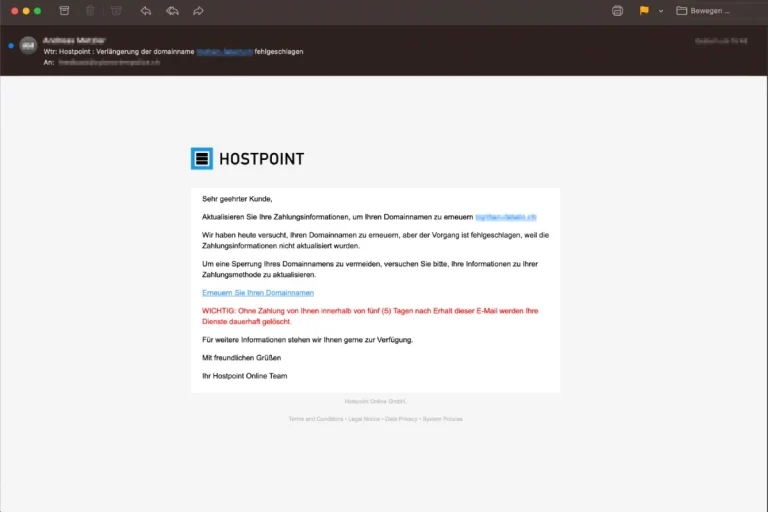Reply to all with double arrow icon
This screenshot has width=768, height=512.
pos(172,11)
